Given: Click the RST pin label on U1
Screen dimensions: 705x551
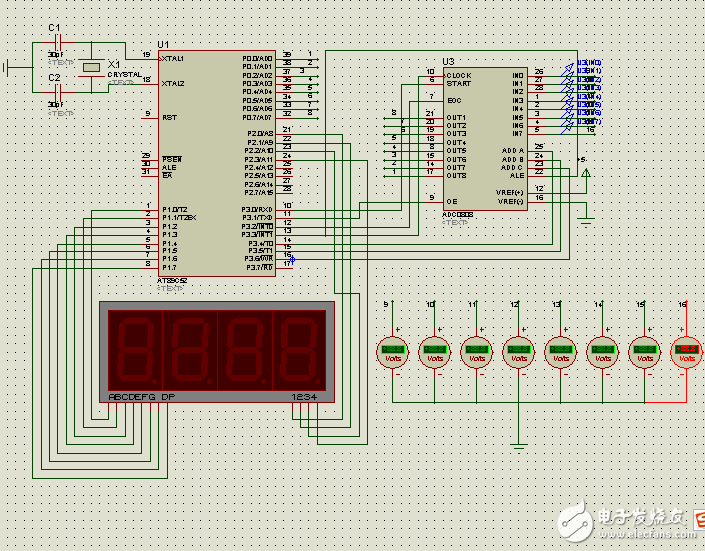Looking at the screenshot, I should pyautogui.click(x=170, y=117).
